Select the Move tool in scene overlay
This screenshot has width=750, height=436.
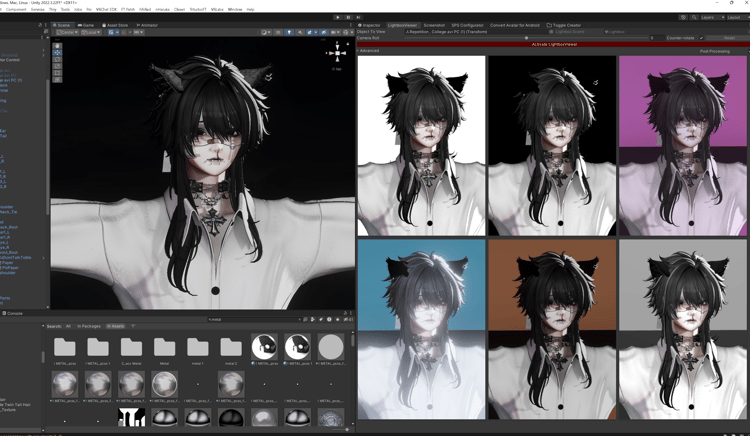57,53
